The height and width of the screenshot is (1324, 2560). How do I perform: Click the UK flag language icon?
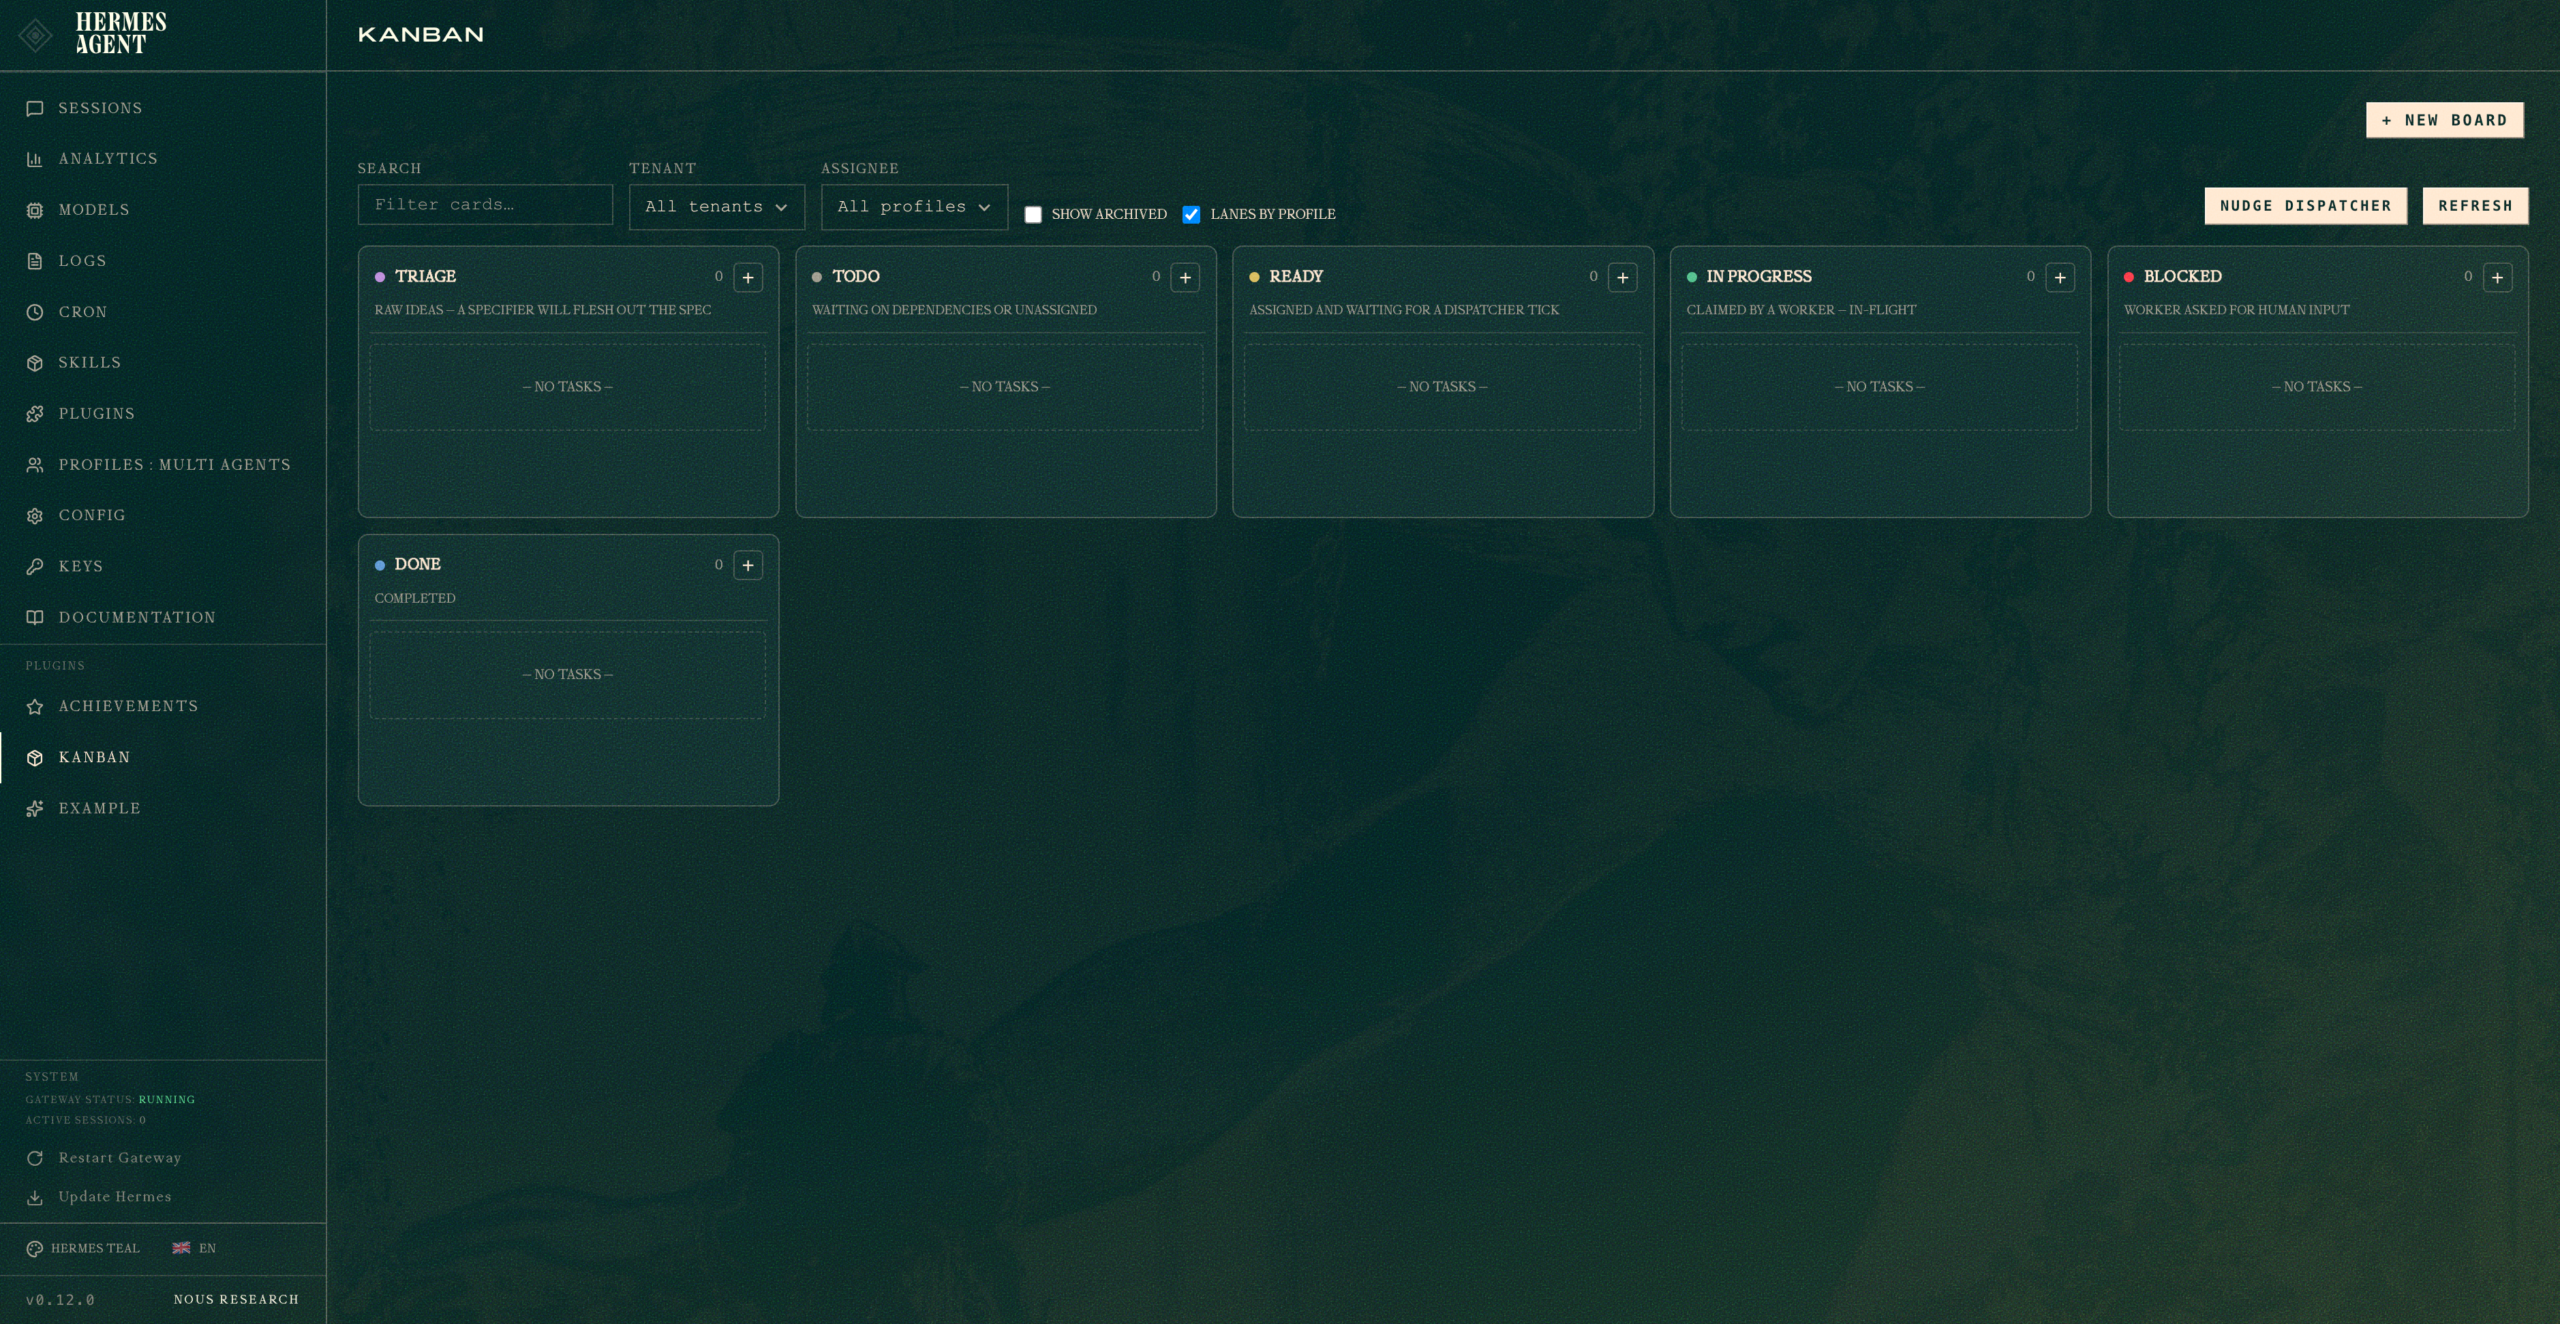coord(181,1248)
